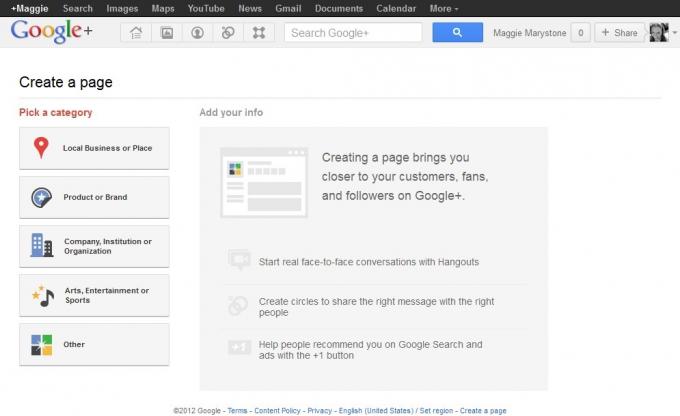The image size is (680, 416).
Task: Click the ©2012 Google footer text
Action: tap(197, 410)
